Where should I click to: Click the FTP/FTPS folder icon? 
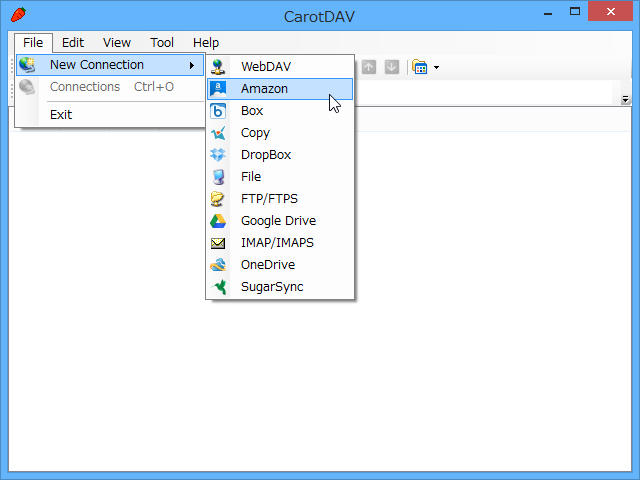click(x=218, y=199)
